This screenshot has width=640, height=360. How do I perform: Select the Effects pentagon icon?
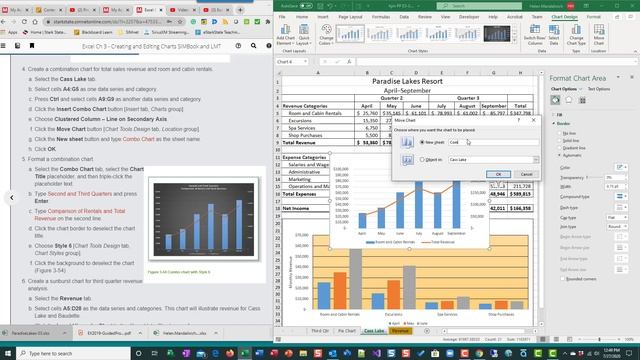569,100
